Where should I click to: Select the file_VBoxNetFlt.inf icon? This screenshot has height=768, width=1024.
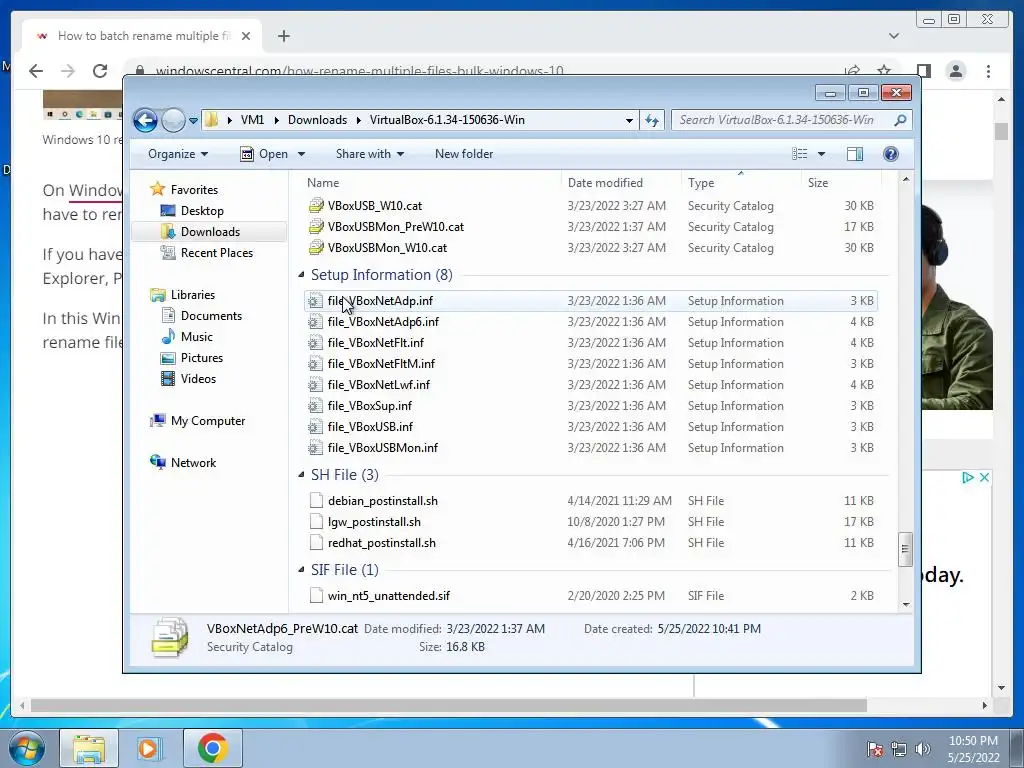[315, 343]
